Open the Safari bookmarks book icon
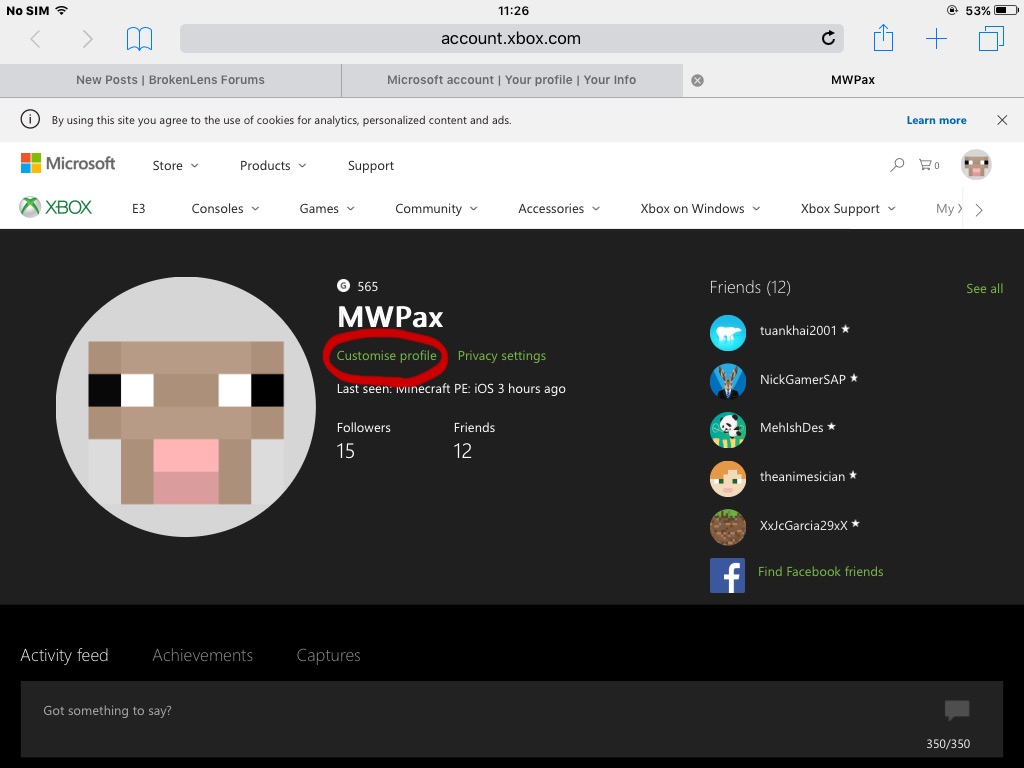The image size is (1024, 768). point(139,39)
